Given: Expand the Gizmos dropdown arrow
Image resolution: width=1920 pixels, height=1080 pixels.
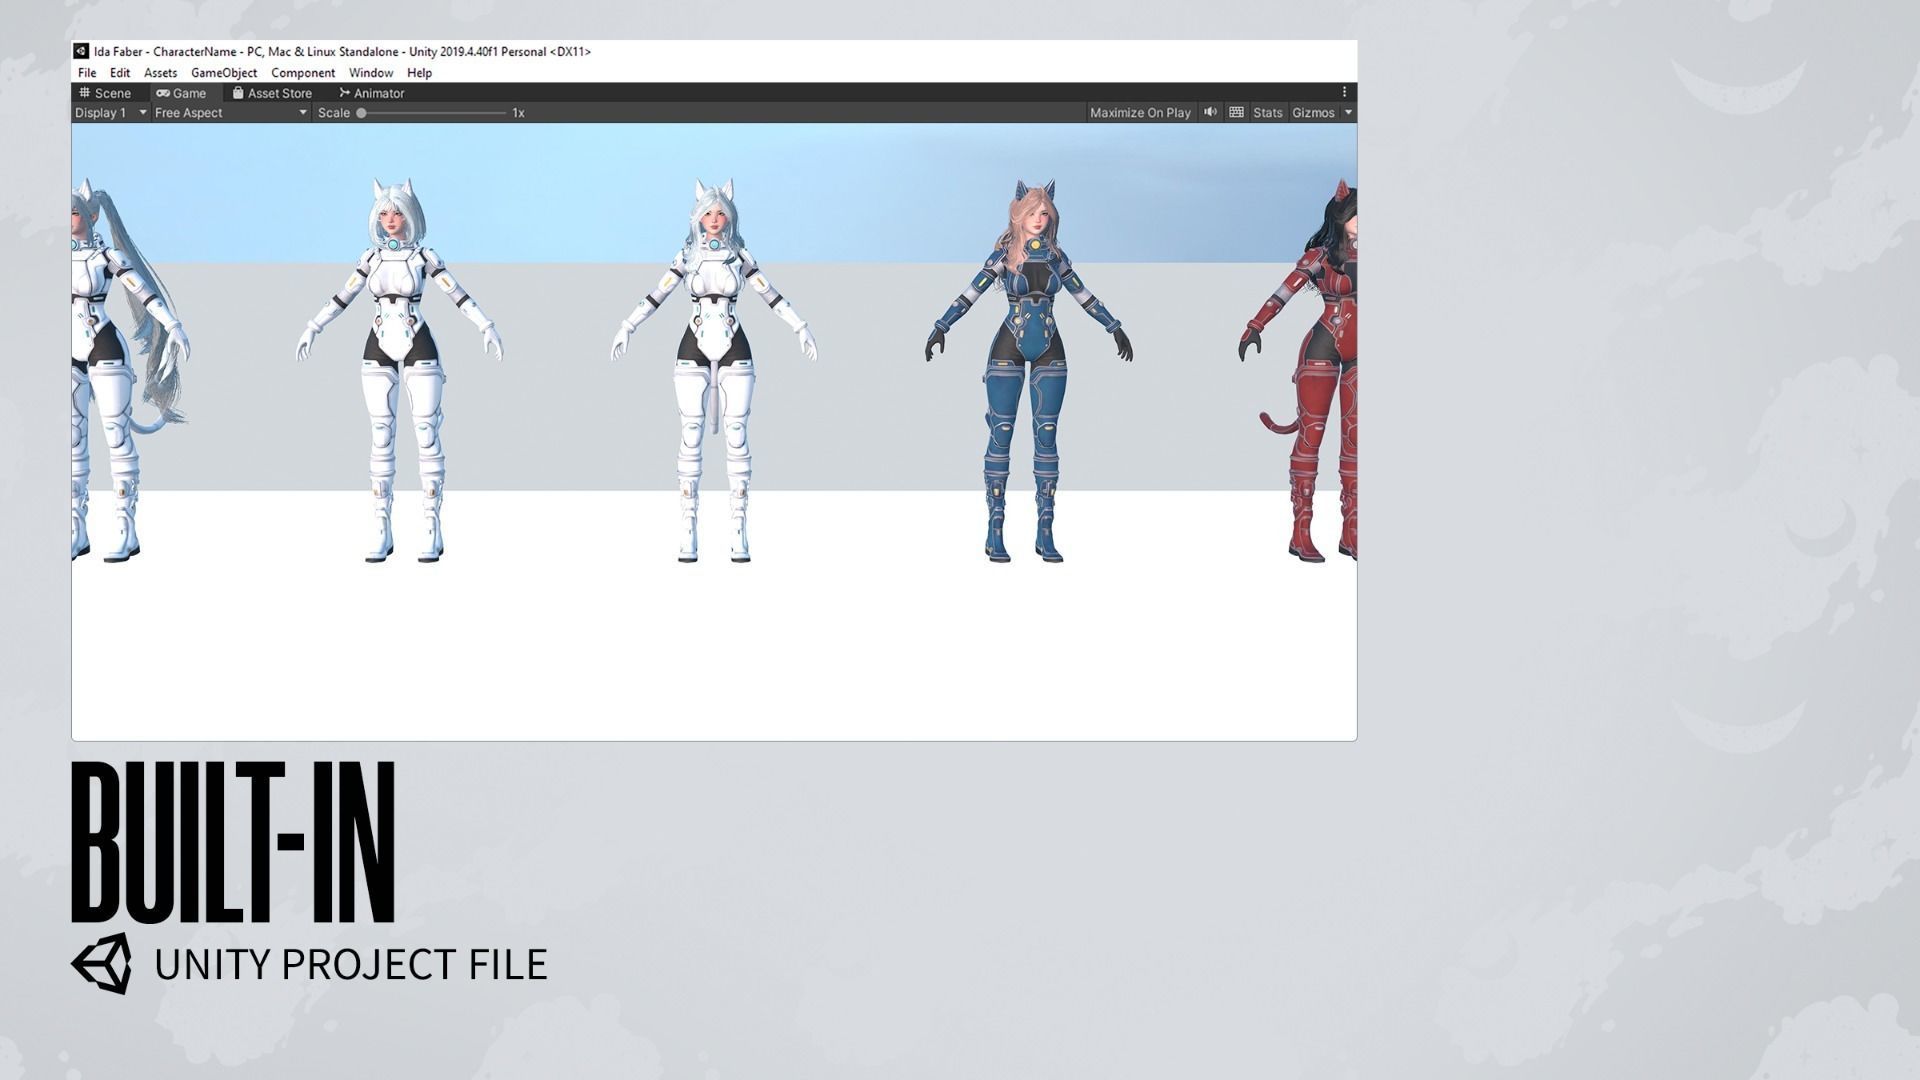Looking at the screenshot, I should tap(1348, 113).
